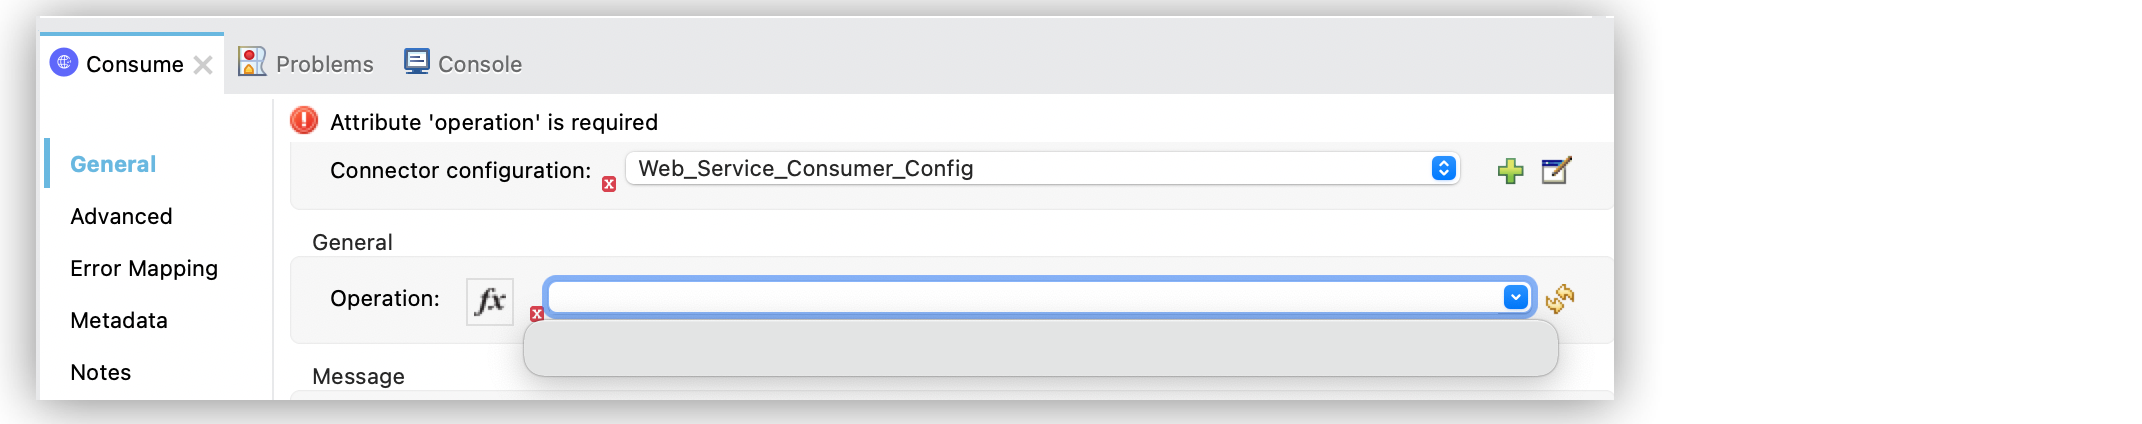Click the Console monitor icon
Image resolution: width=2142 pixels, height=424 pixels.
pyautogui.click(x=416, y=62)
